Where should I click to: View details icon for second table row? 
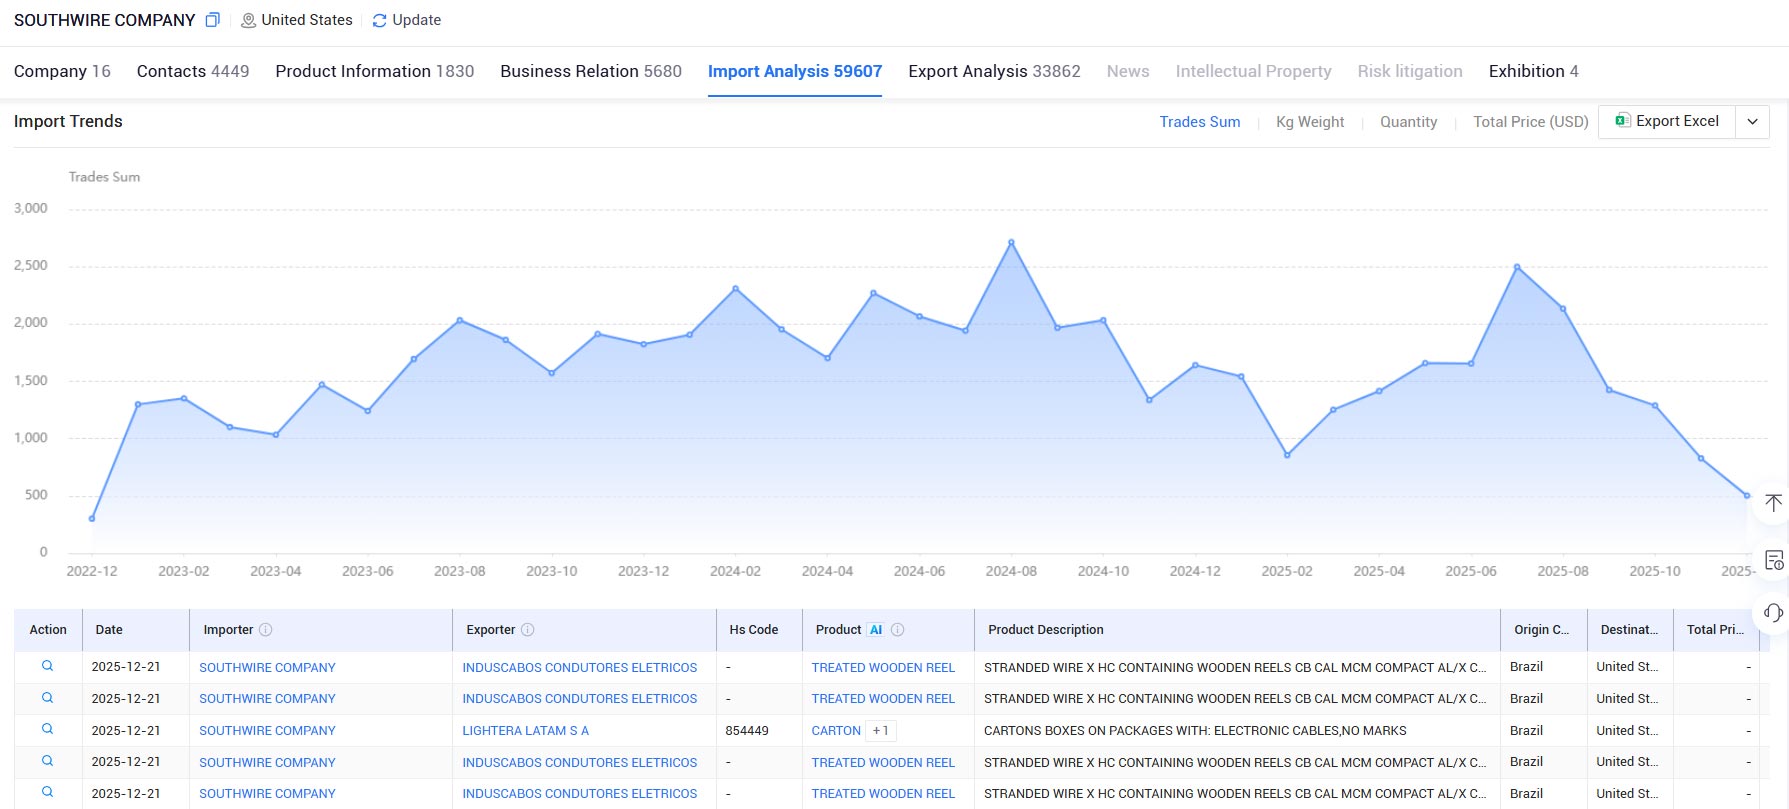point(47,698)
